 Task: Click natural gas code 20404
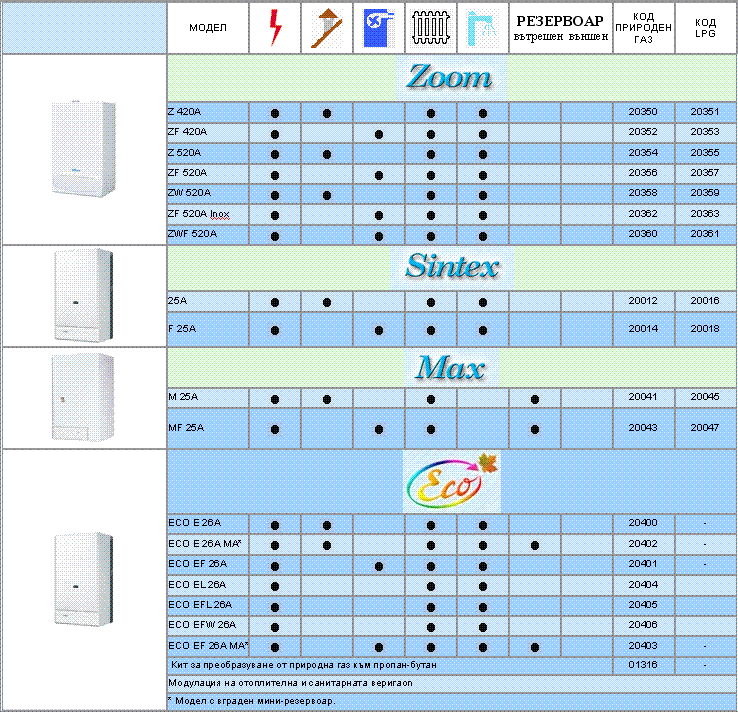tap(643, 585)
